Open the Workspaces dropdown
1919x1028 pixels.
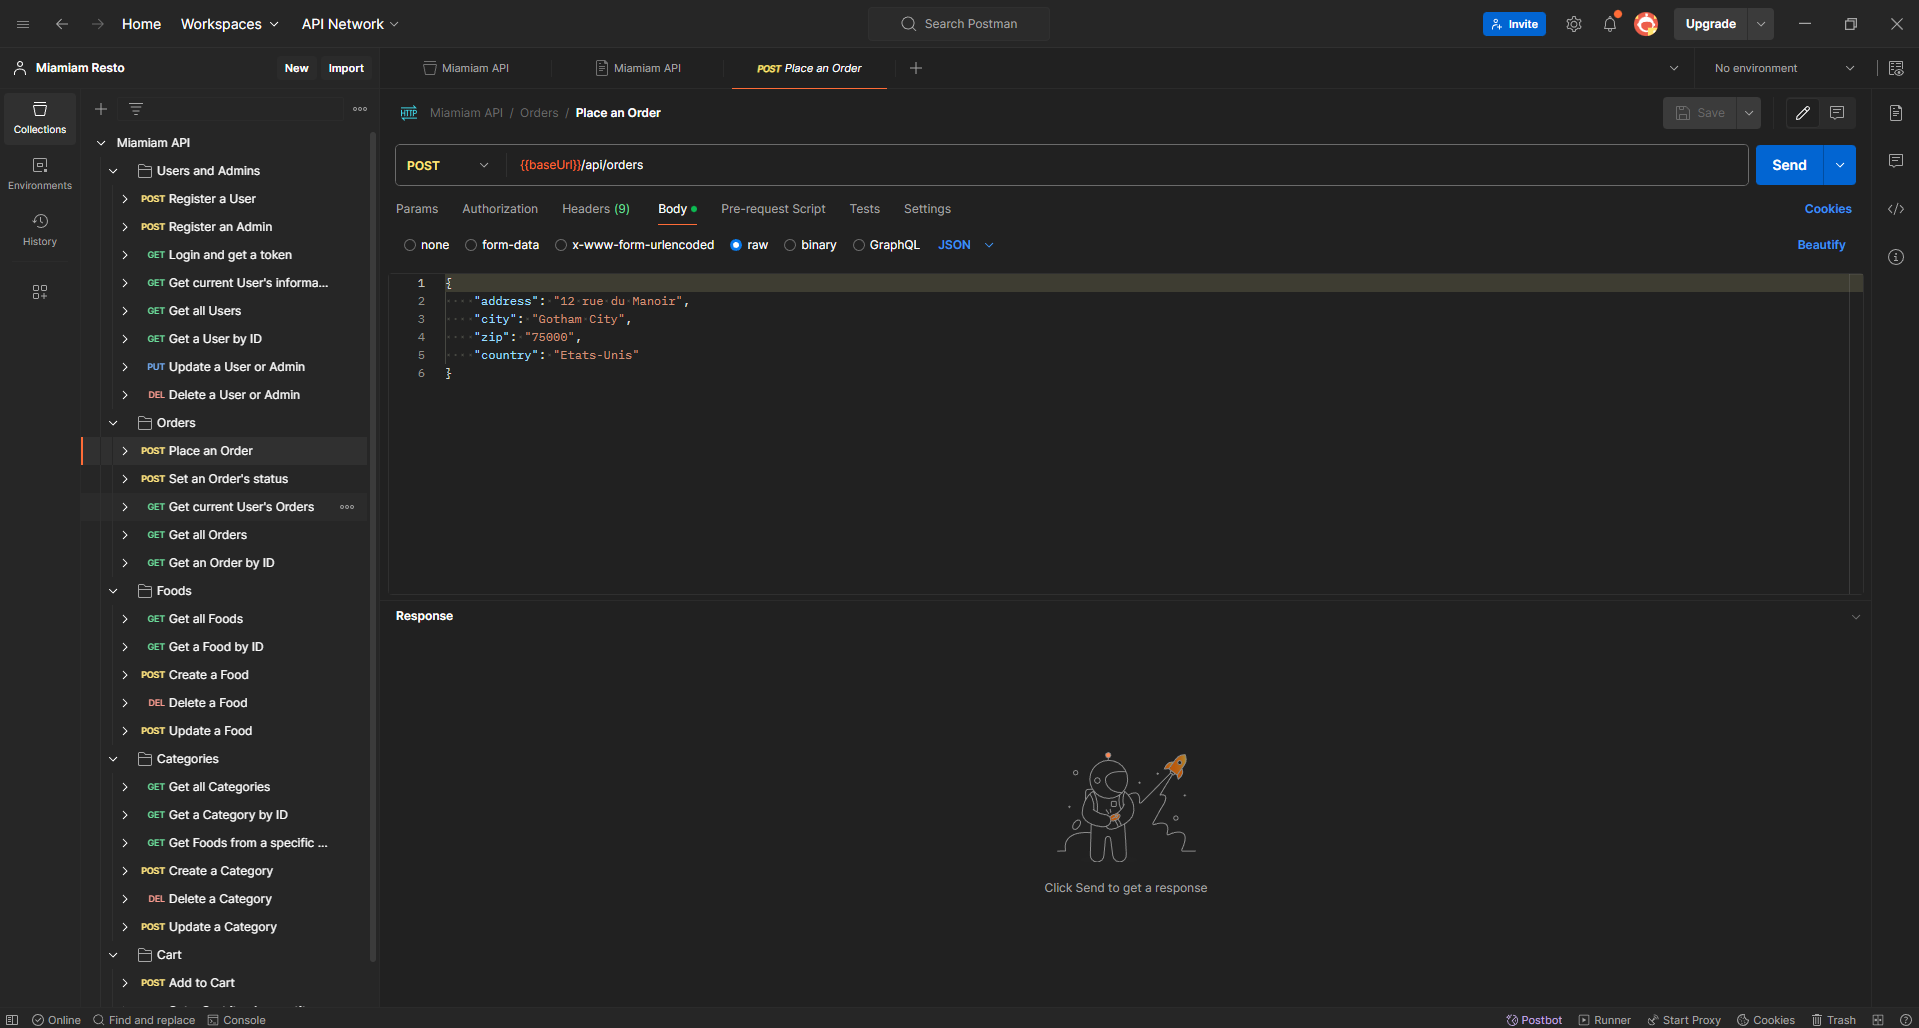pyautogui.click(x=229, y=24)
